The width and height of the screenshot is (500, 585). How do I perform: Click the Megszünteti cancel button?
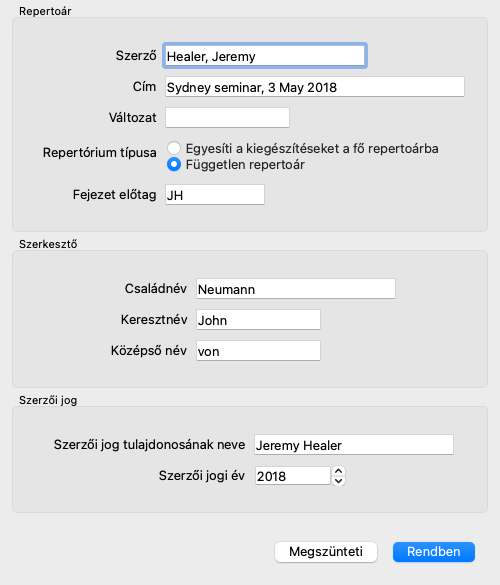click(x=326, y=552)
